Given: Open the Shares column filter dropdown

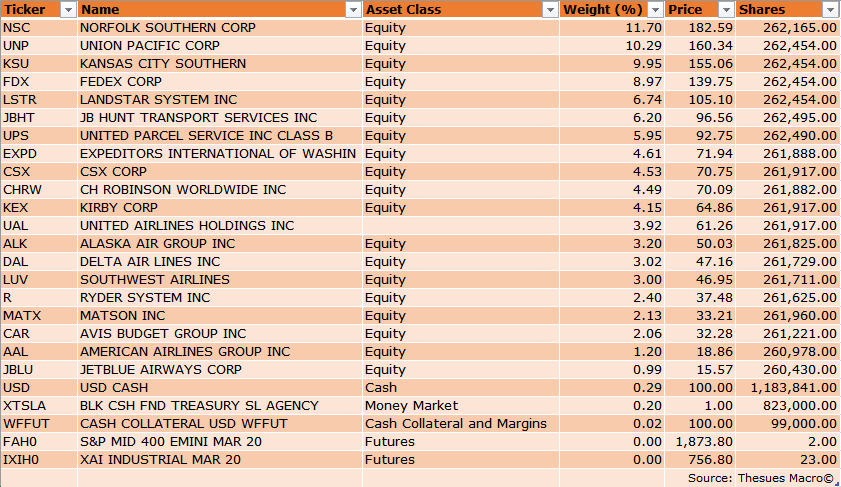Looking at the screenshot, I should click(829, 10).
